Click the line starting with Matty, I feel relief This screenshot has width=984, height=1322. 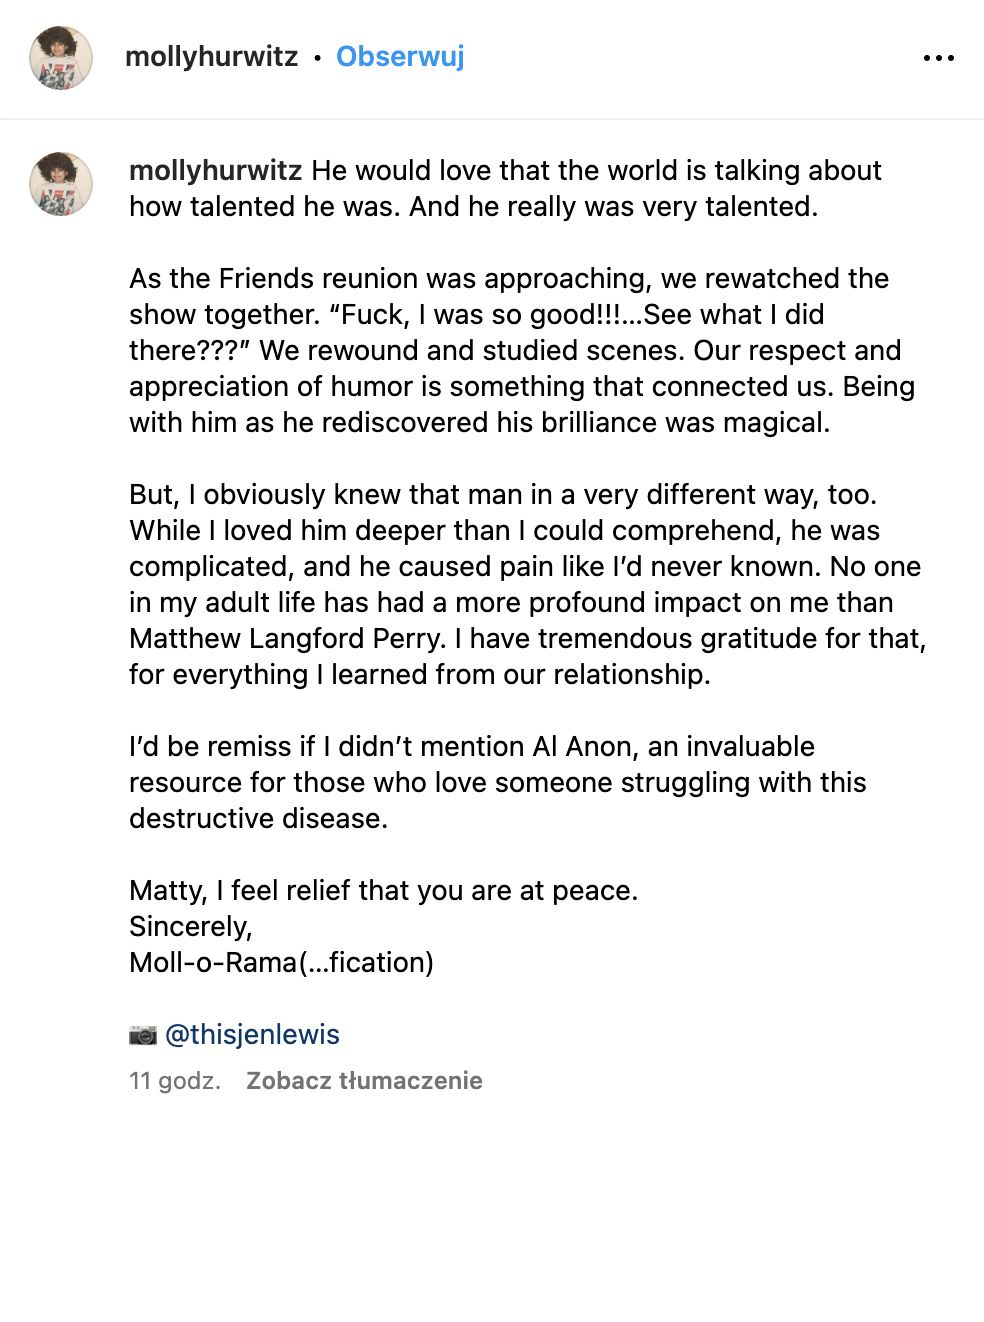click(383, 890)
